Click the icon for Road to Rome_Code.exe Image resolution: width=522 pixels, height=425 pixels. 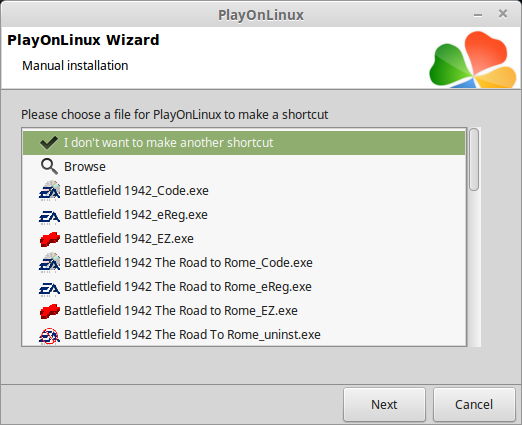point(49,263)
